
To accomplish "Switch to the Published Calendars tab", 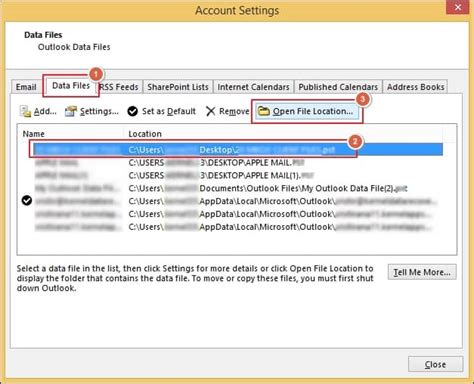I will 338,87.
